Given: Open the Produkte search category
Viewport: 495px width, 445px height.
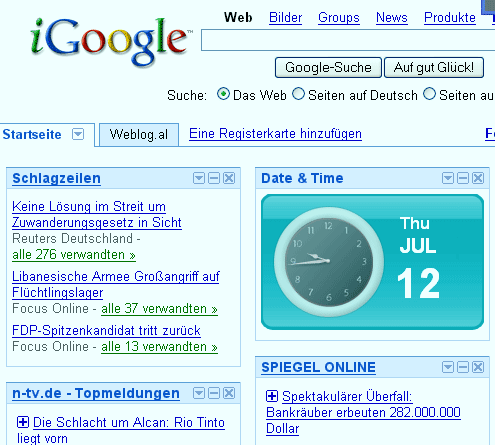Looking at the screenshot, I should (450, 18).
